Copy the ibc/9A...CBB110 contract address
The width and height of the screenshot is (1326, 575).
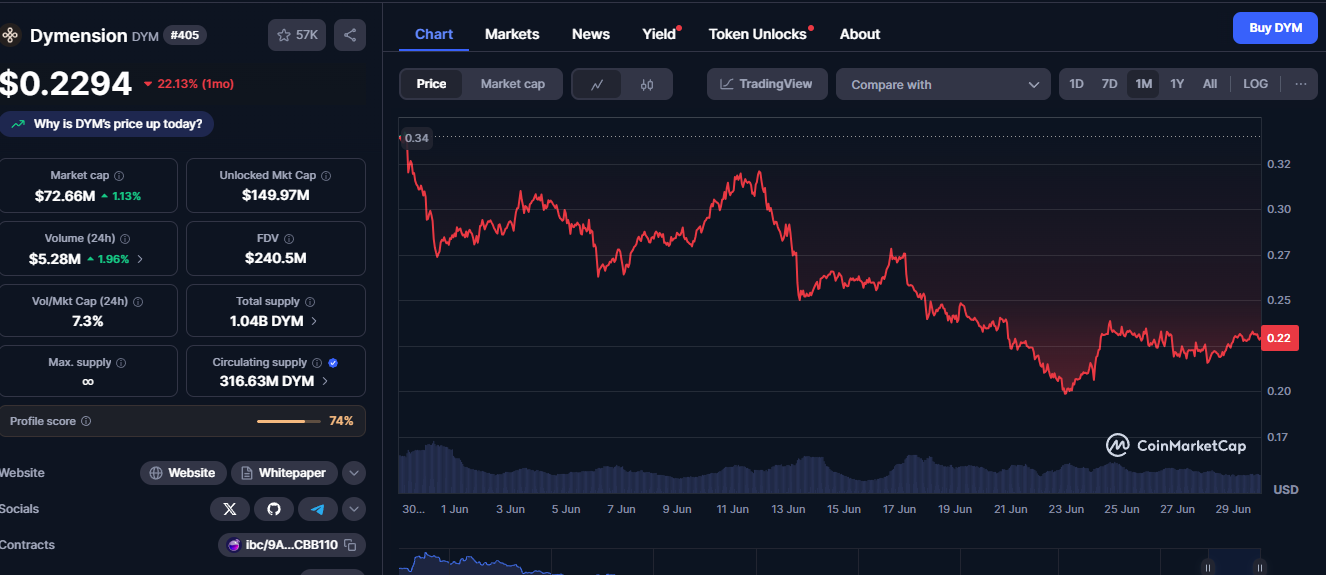350,545
